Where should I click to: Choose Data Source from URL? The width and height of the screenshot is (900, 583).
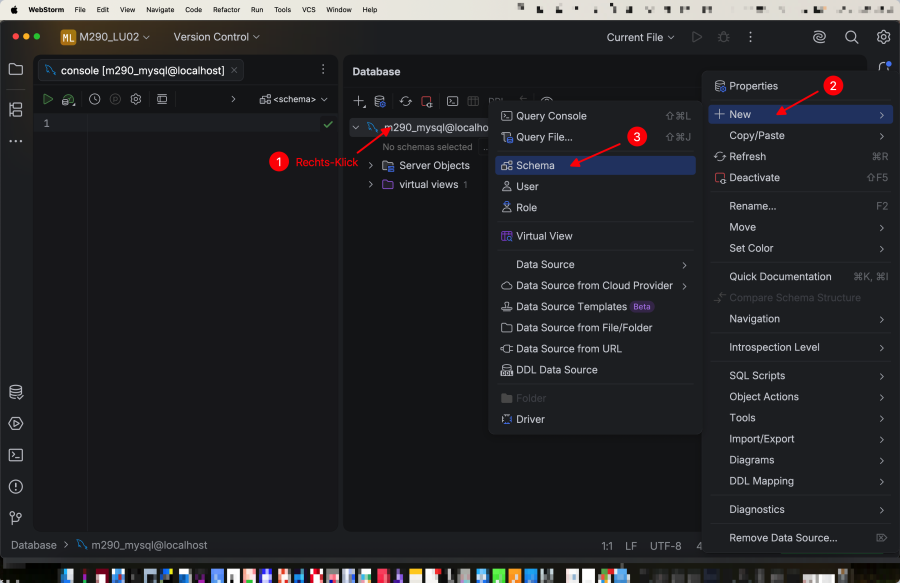click(595, 349)
